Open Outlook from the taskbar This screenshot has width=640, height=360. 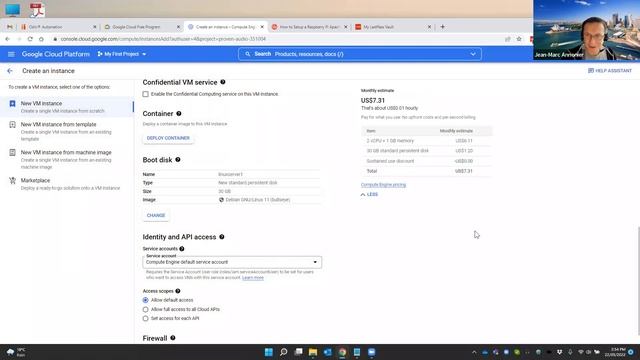pyautogui.click(x=328, y=352)
